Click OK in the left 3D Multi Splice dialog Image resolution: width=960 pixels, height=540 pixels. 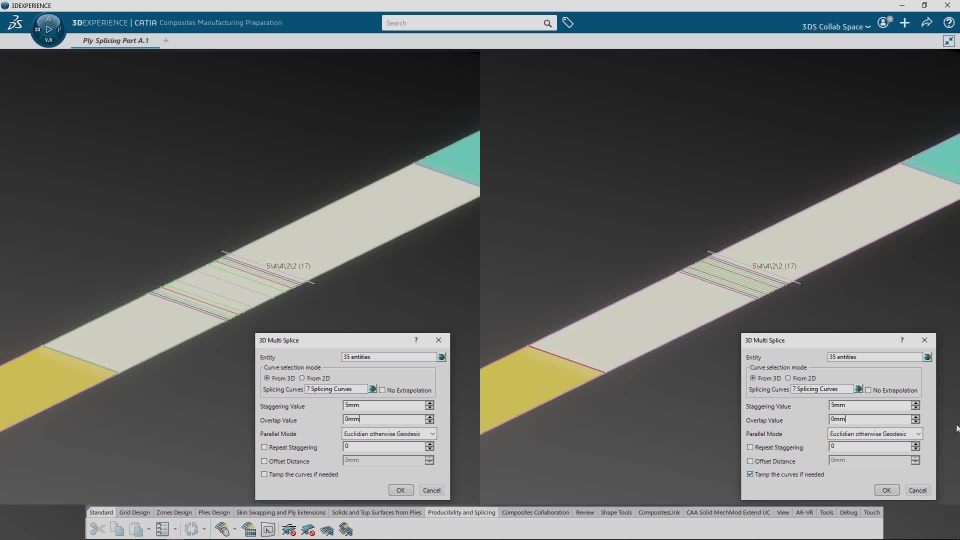[400, 490]
